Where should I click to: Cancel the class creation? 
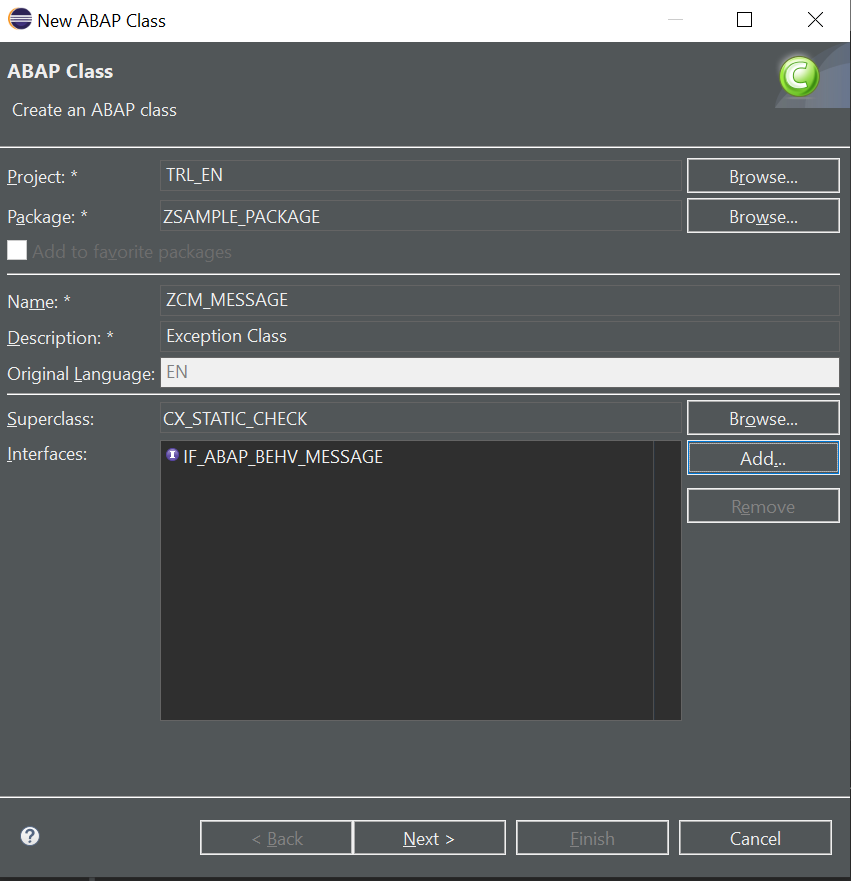pos(755,838)
